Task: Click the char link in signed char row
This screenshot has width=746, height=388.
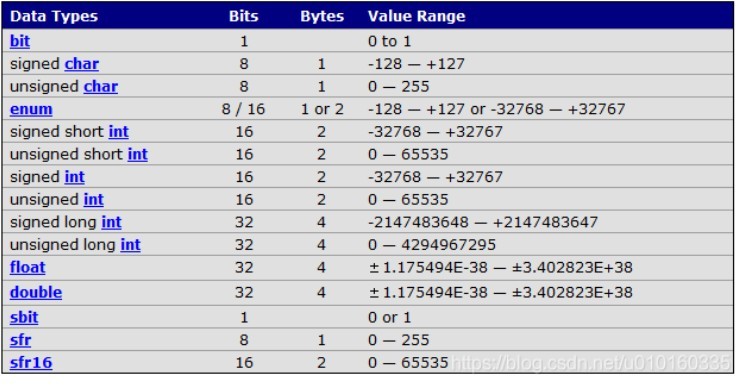Action: coord(82,64)
